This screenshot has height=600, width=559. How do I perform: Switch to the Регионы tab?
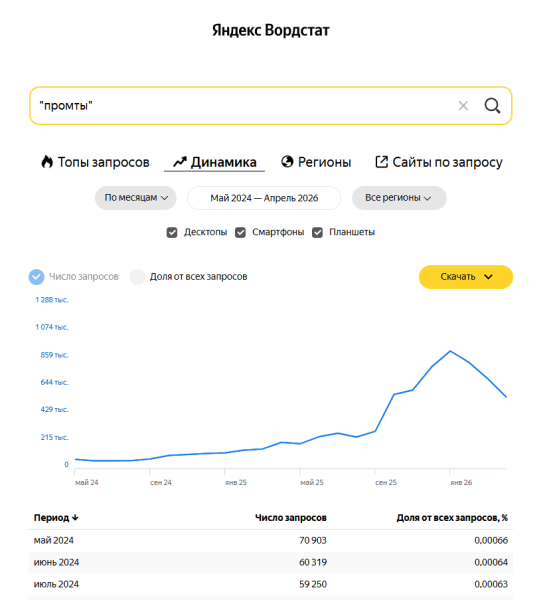tap(316, 162)
